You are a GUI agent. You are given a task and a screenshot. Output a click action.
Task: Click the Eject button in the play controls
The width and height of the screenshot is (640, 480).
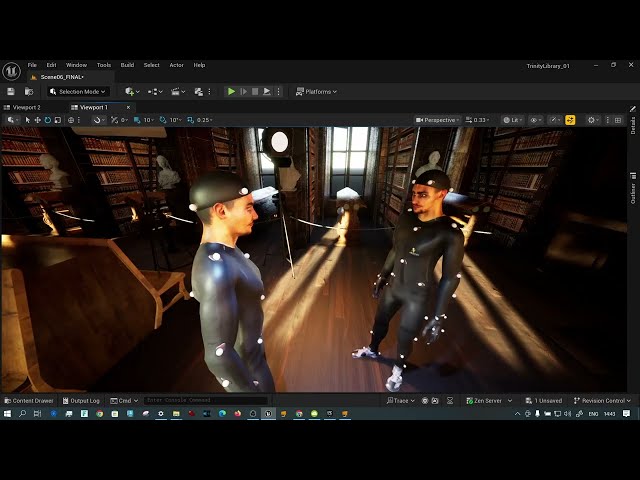pyautogui.click(x=267, y=91)
